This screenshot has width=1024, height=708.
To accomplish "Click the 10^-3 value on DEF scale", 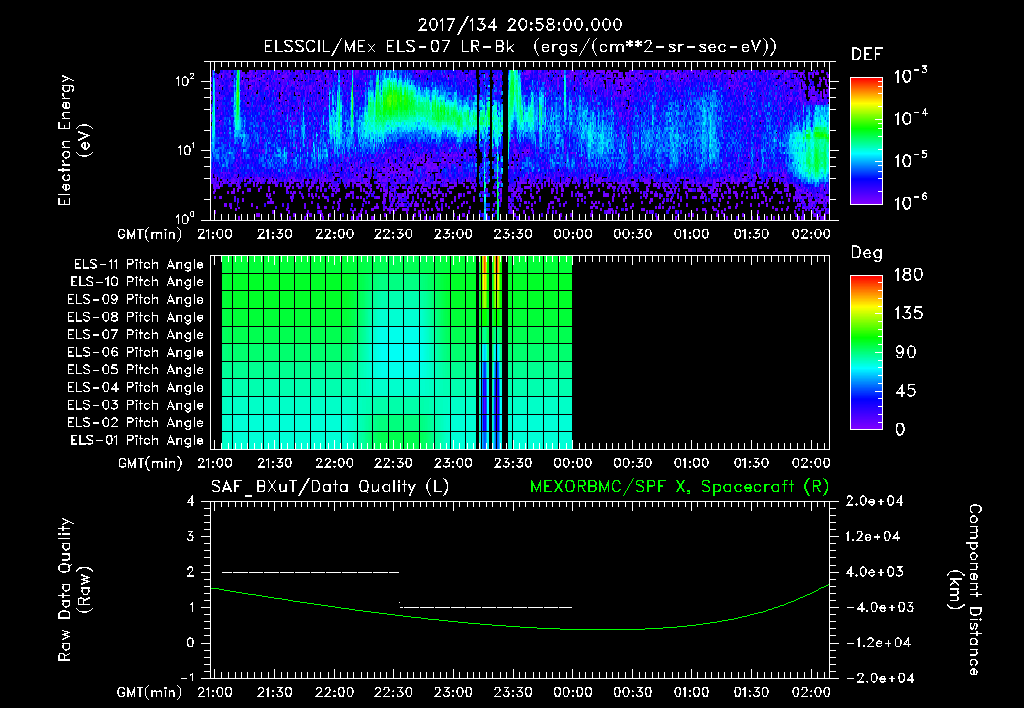I will click(911, 76).
